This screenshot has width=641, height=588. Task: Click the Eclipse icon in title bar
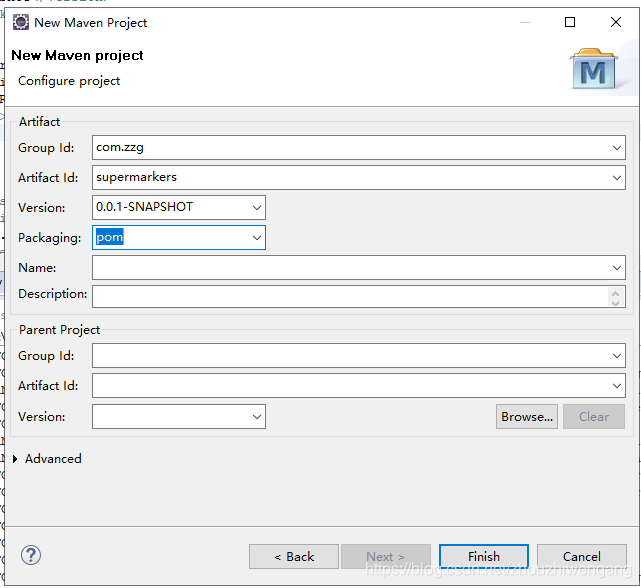coord(21,22)
